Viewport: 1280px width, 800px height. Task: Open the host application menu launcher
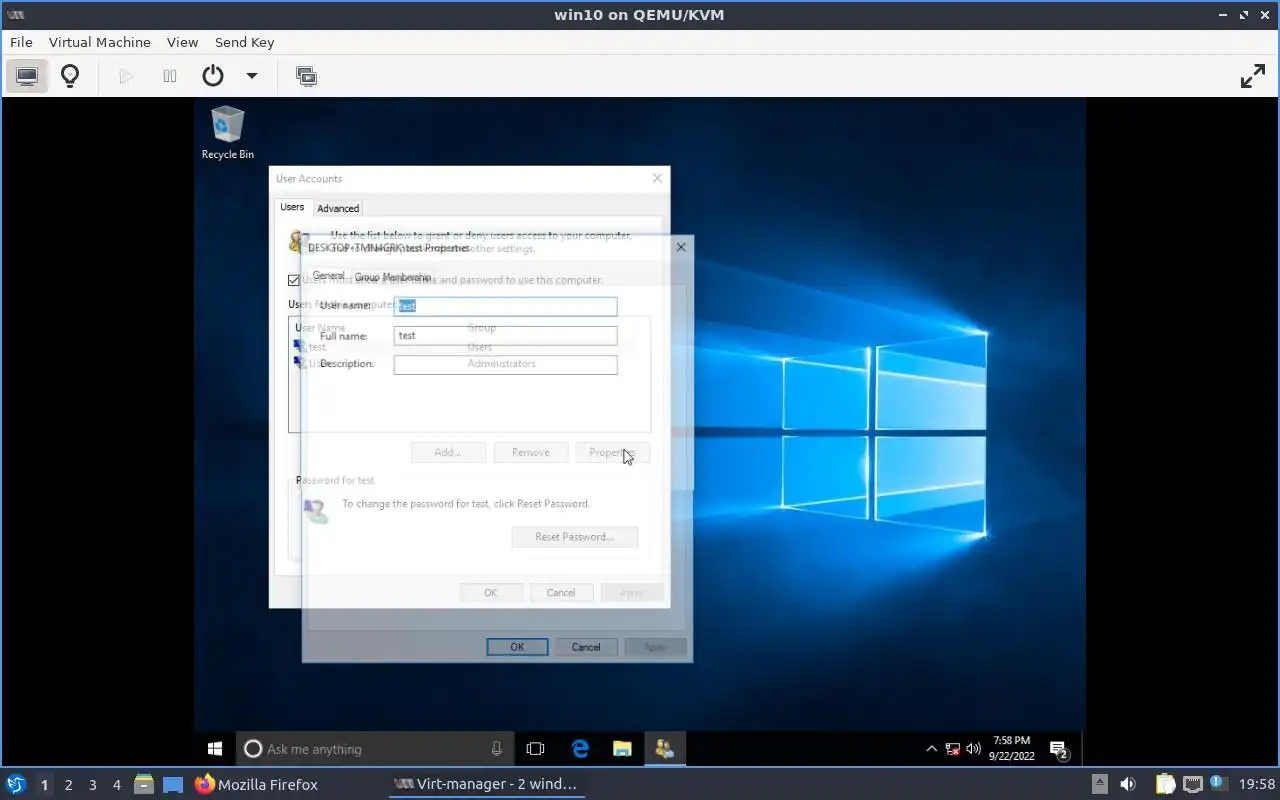click(15, 784)
